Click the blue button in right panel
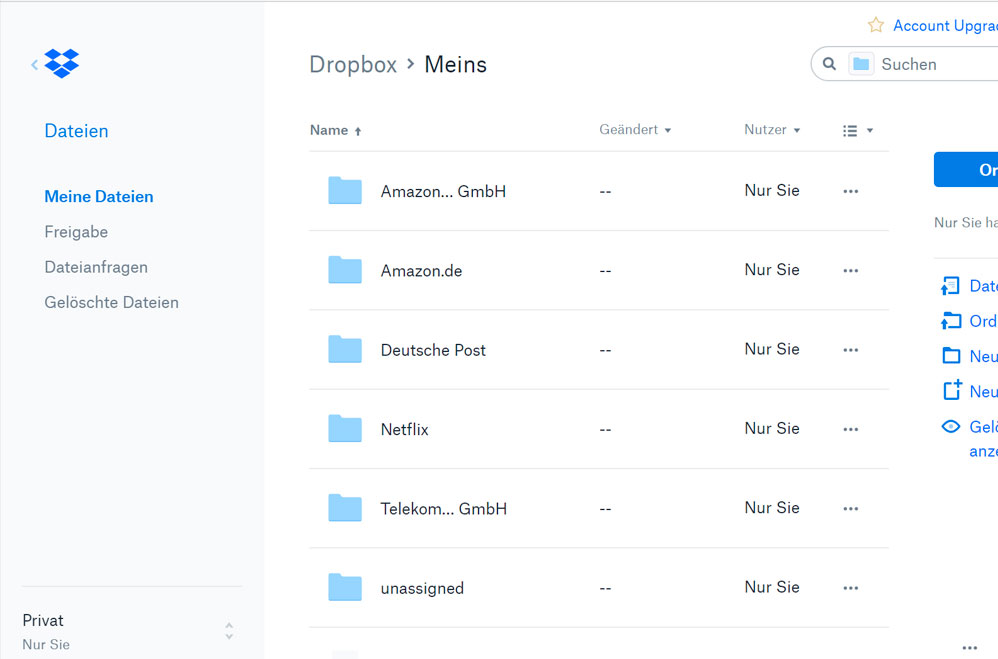The width and height of the screenshot is (998, 659). tap(966, 169)
